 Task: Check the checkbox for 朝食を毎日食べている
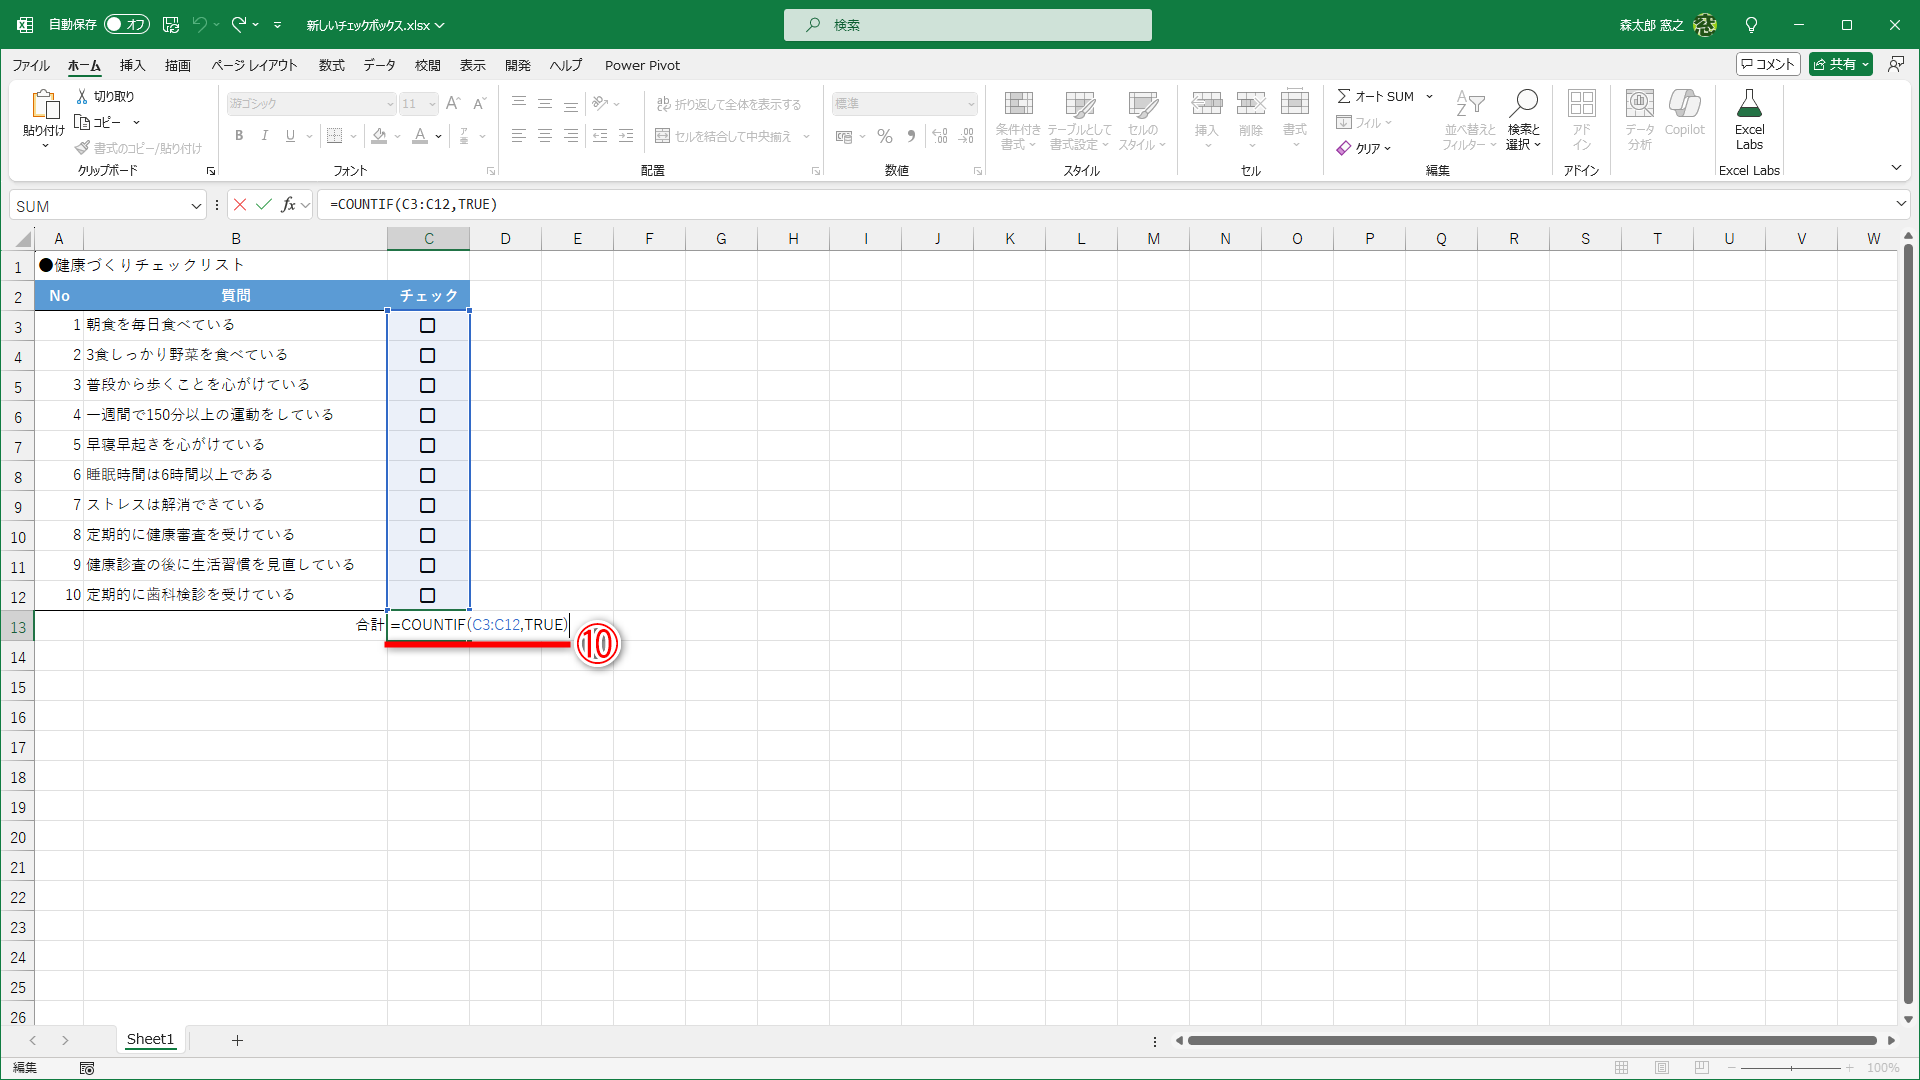pyautogui.click(x=428, y=325)
